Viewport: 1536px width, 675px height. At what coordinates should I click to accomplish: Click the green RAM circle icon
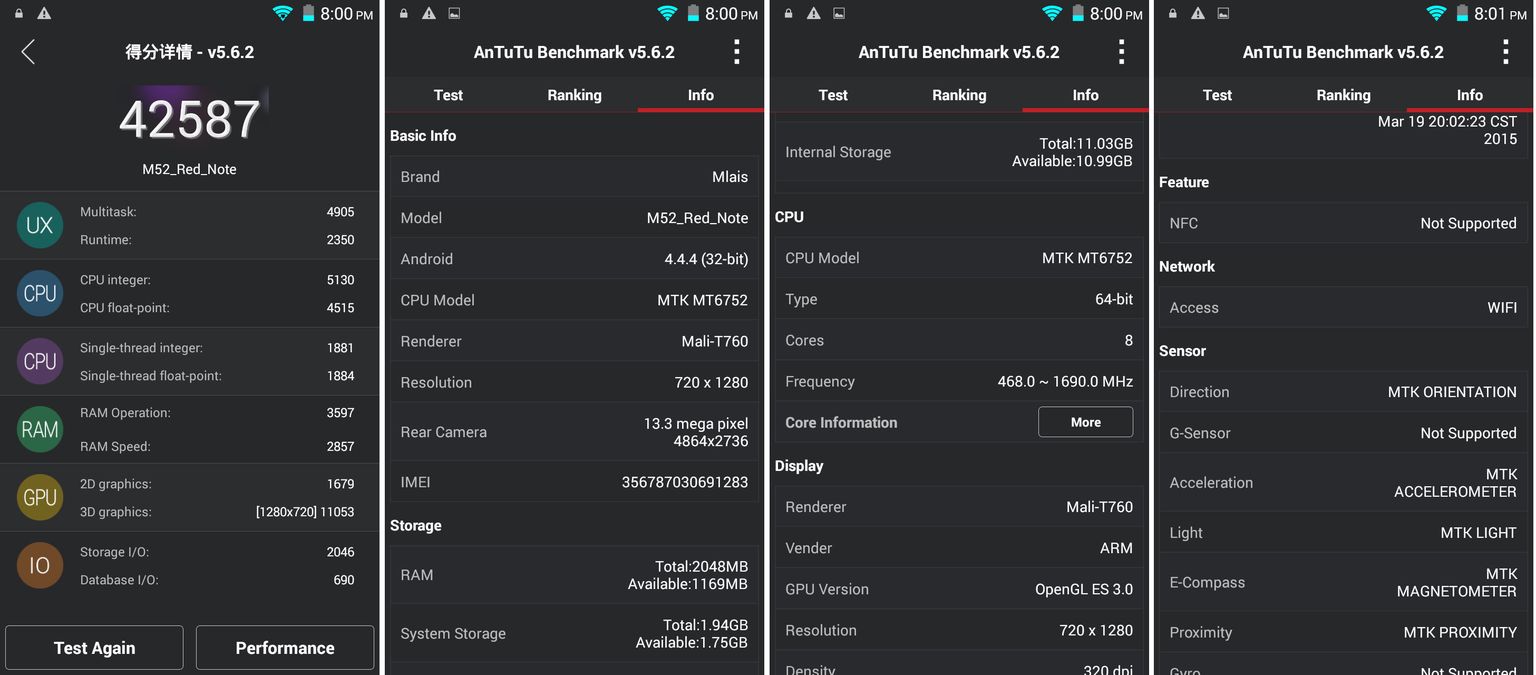click(40, 429)
